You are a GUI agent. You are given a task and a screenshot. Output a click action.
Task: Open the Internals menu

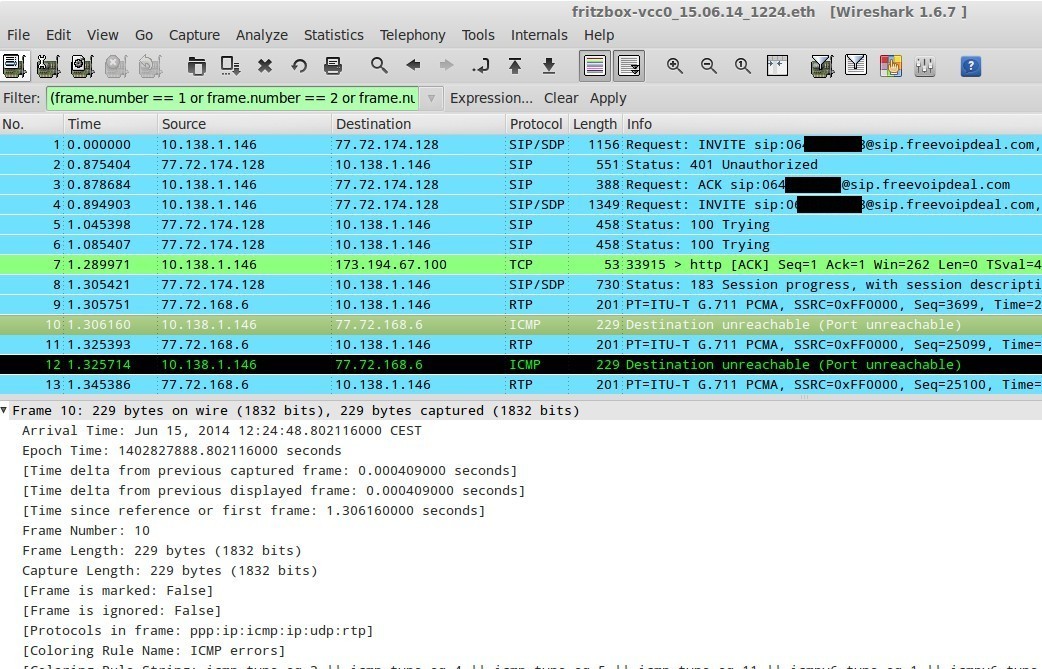coord(539,35)
